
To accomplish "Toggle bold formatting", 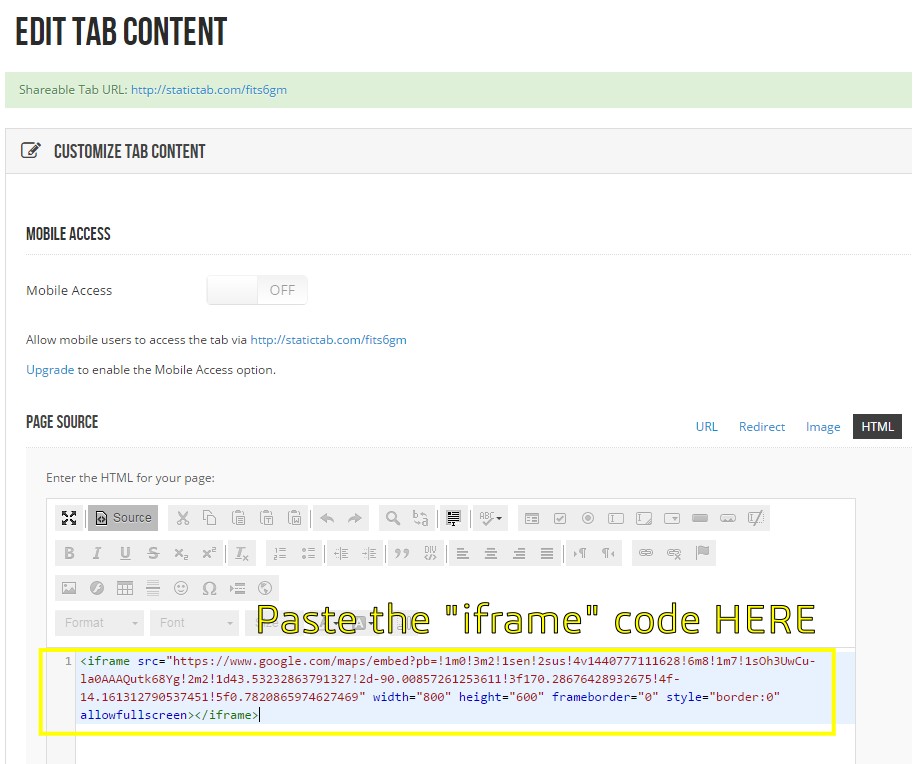I will (69, 553).
